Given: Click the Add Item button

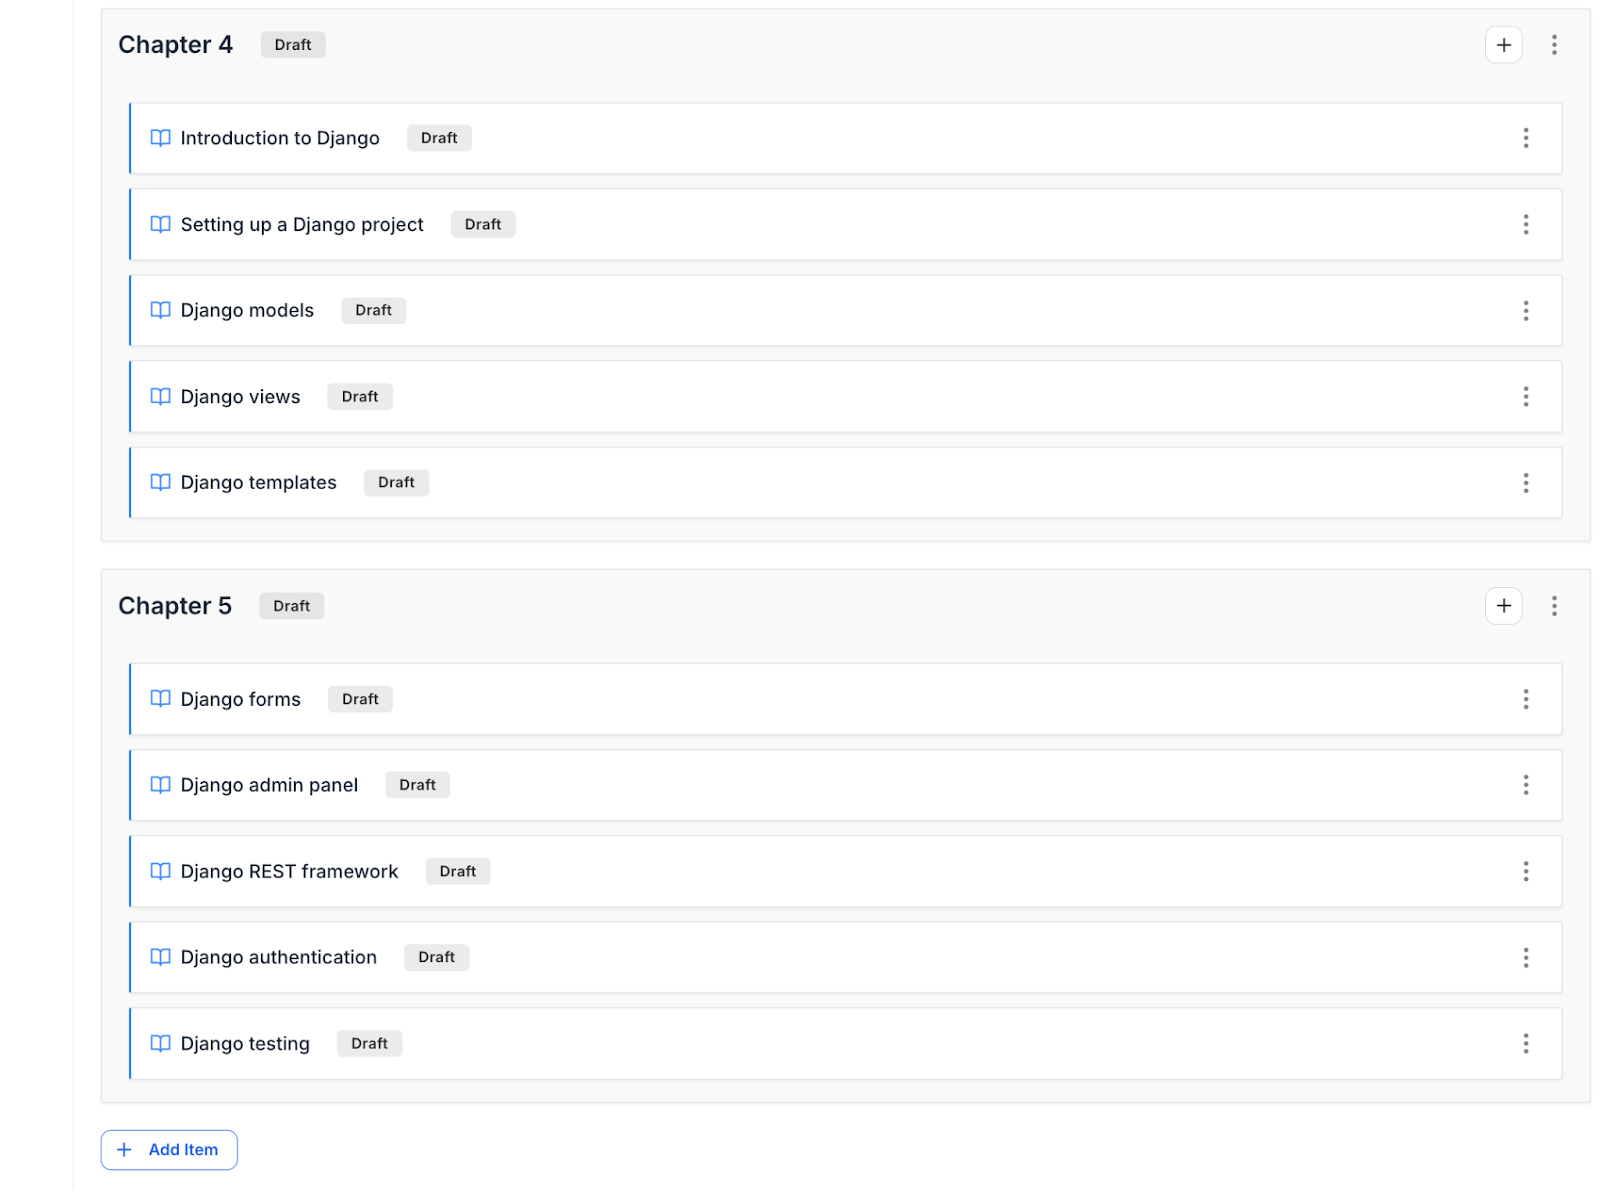Looking at the screenshot, I should pos(169,1150).
